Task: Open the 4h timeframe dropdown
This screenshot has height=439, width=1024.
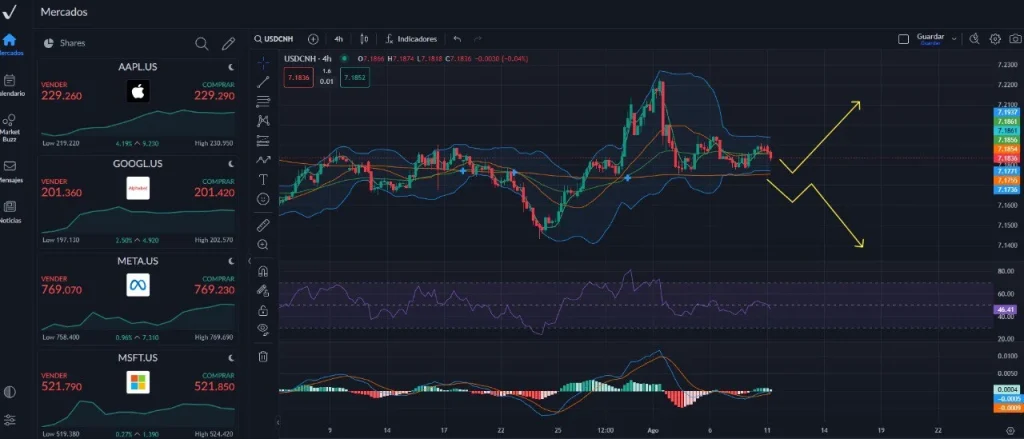Action: 338,39
